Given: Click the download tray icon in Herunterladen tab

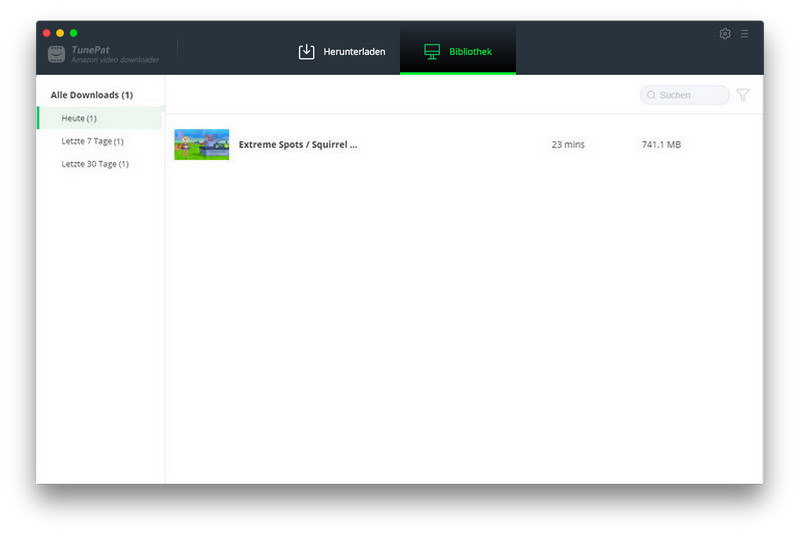Looking at the screenshot, I should tap(306, 52).
